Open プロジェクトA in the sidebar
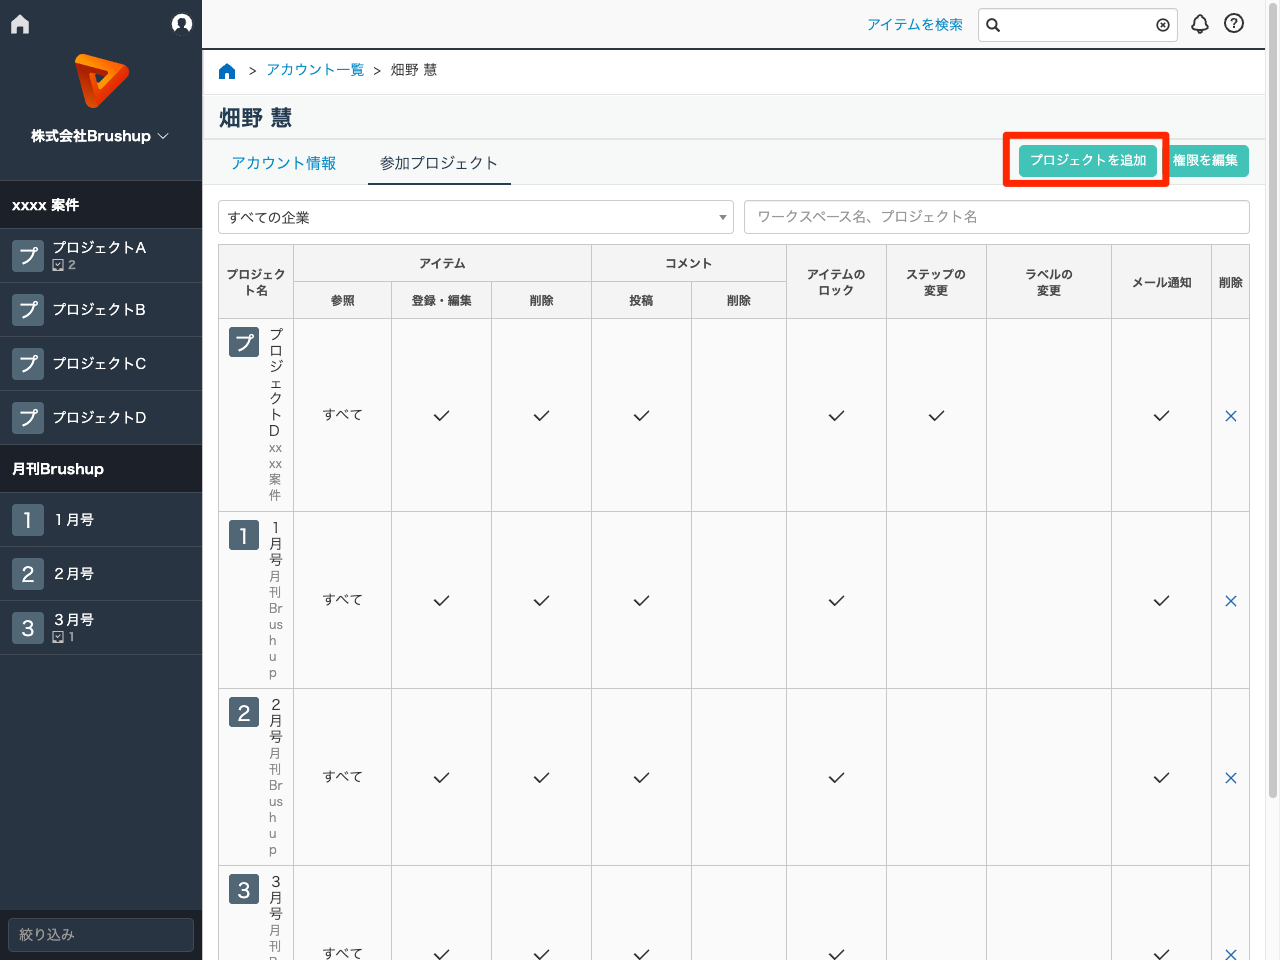Image resolution: width=1280 pixels, height=960 pixels. (101, 256)
